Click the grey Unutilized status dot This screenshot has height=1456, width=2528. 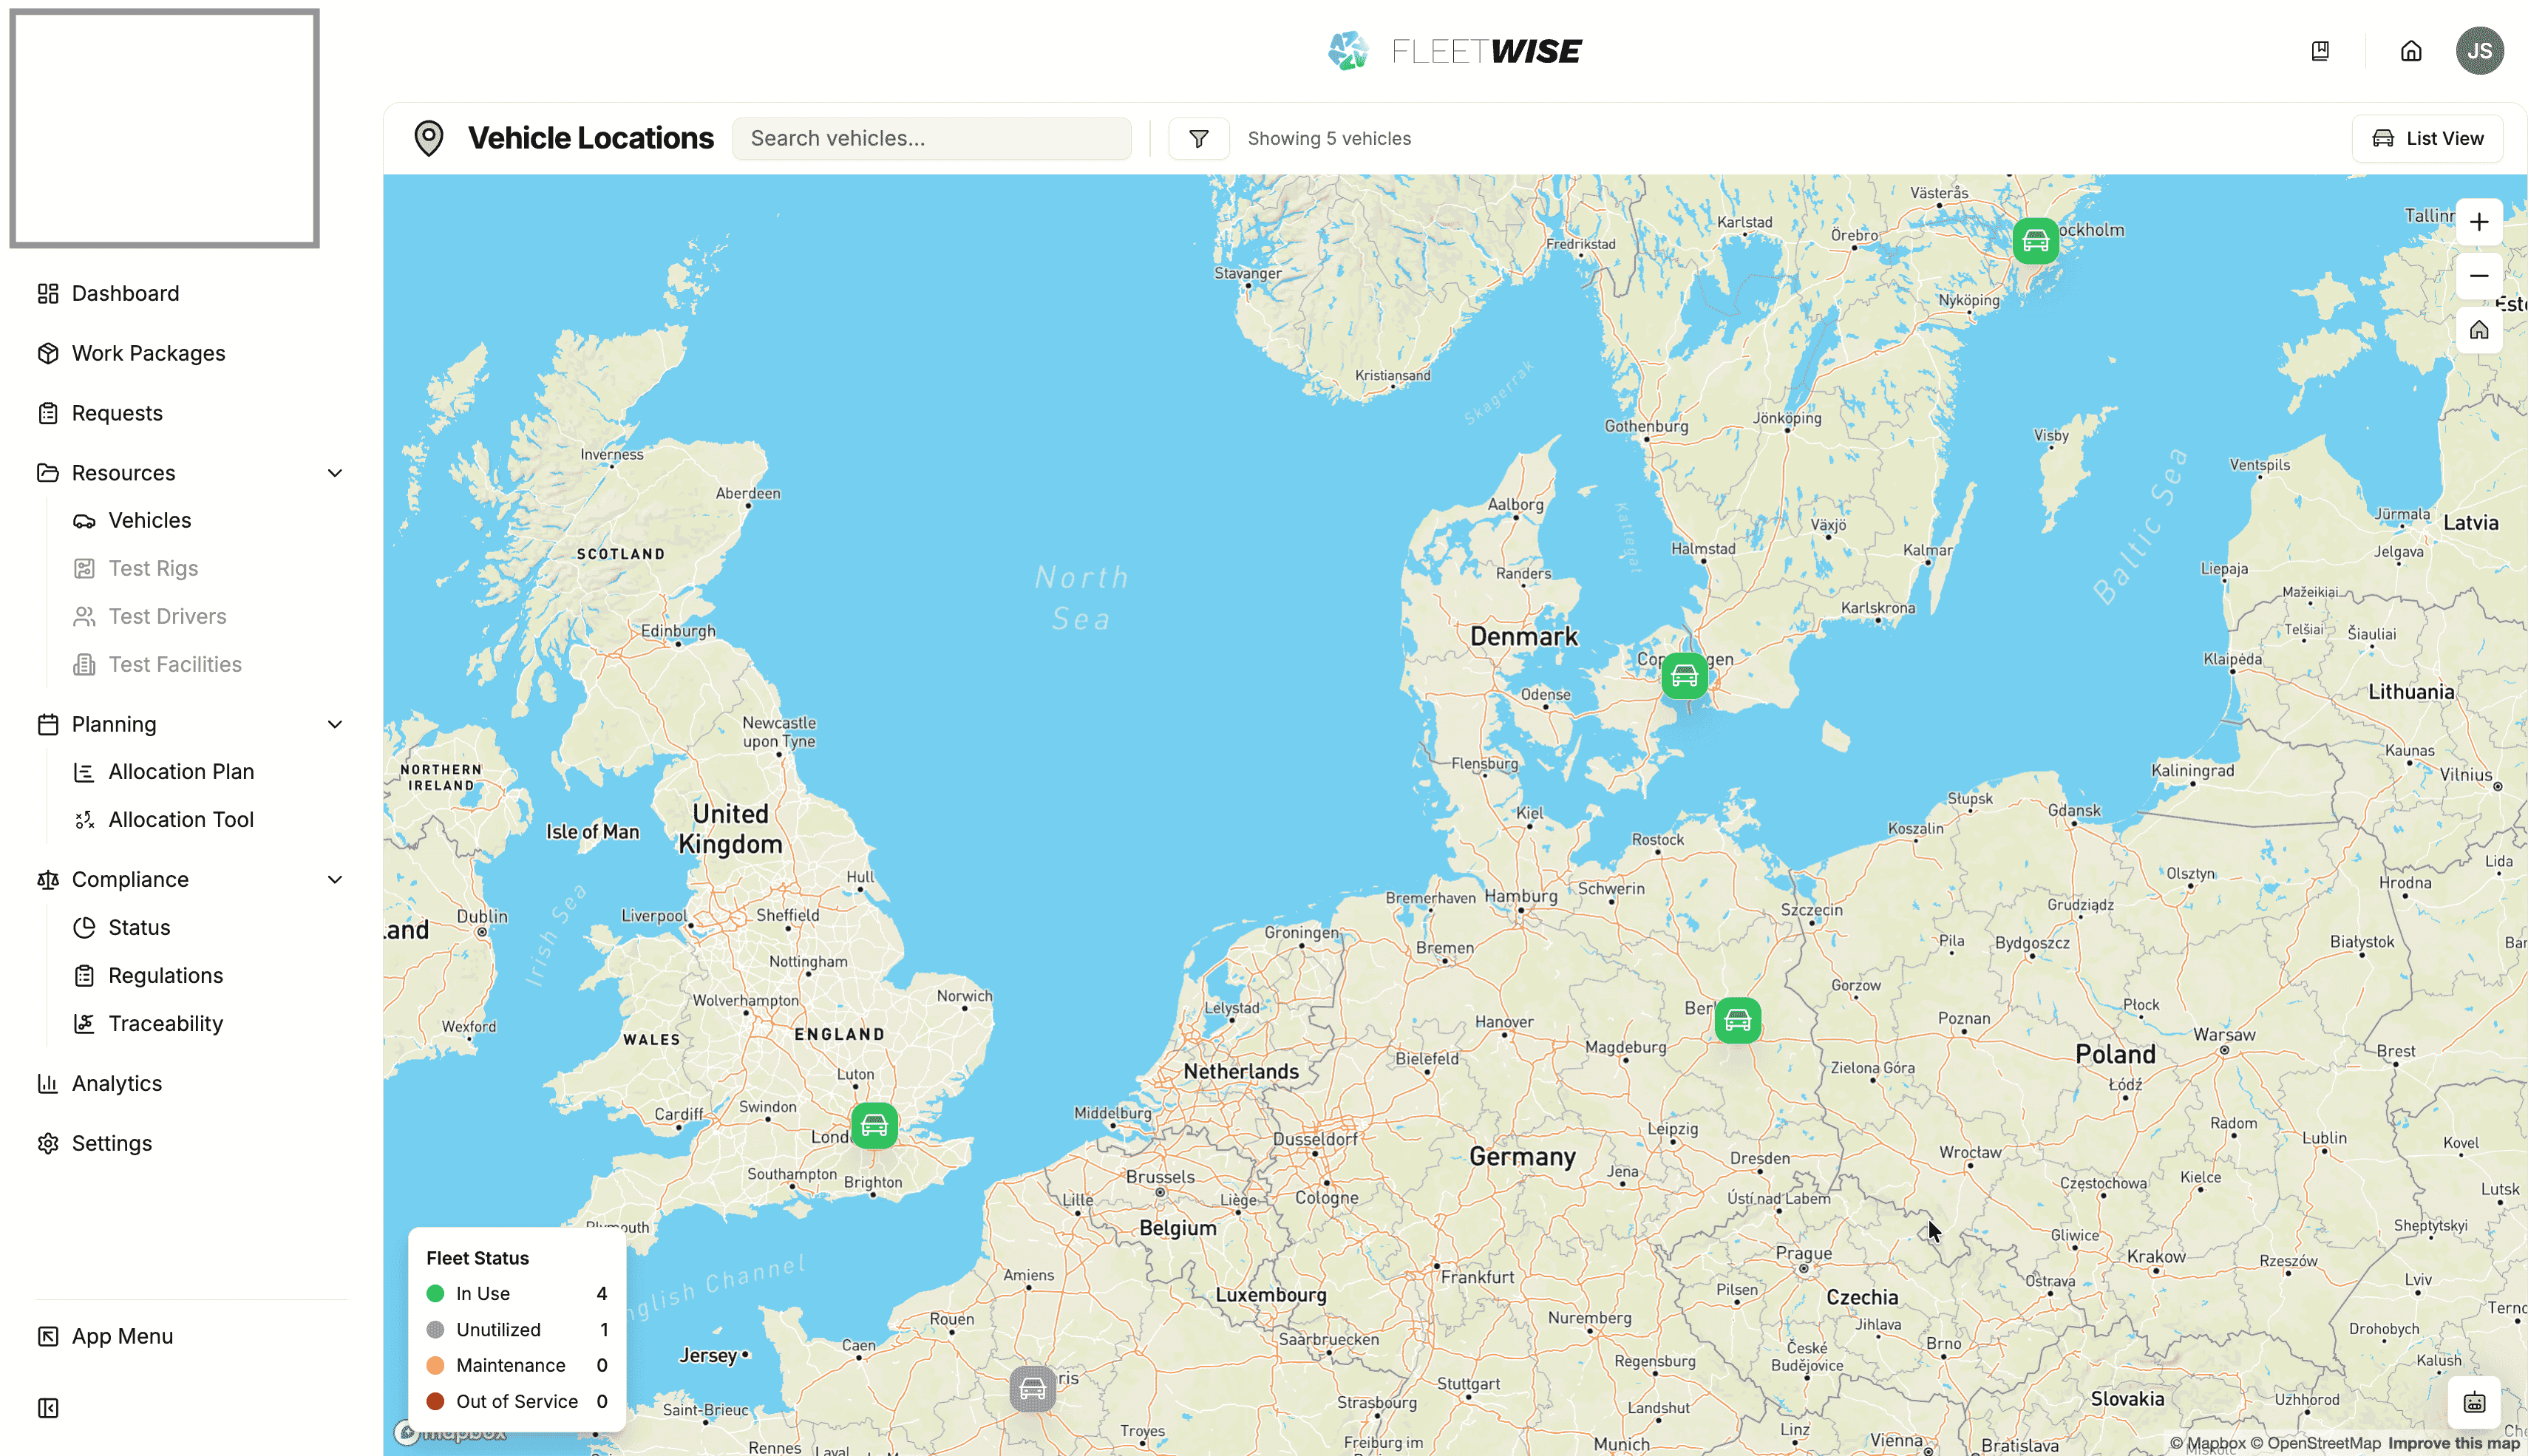[435, 1329]
